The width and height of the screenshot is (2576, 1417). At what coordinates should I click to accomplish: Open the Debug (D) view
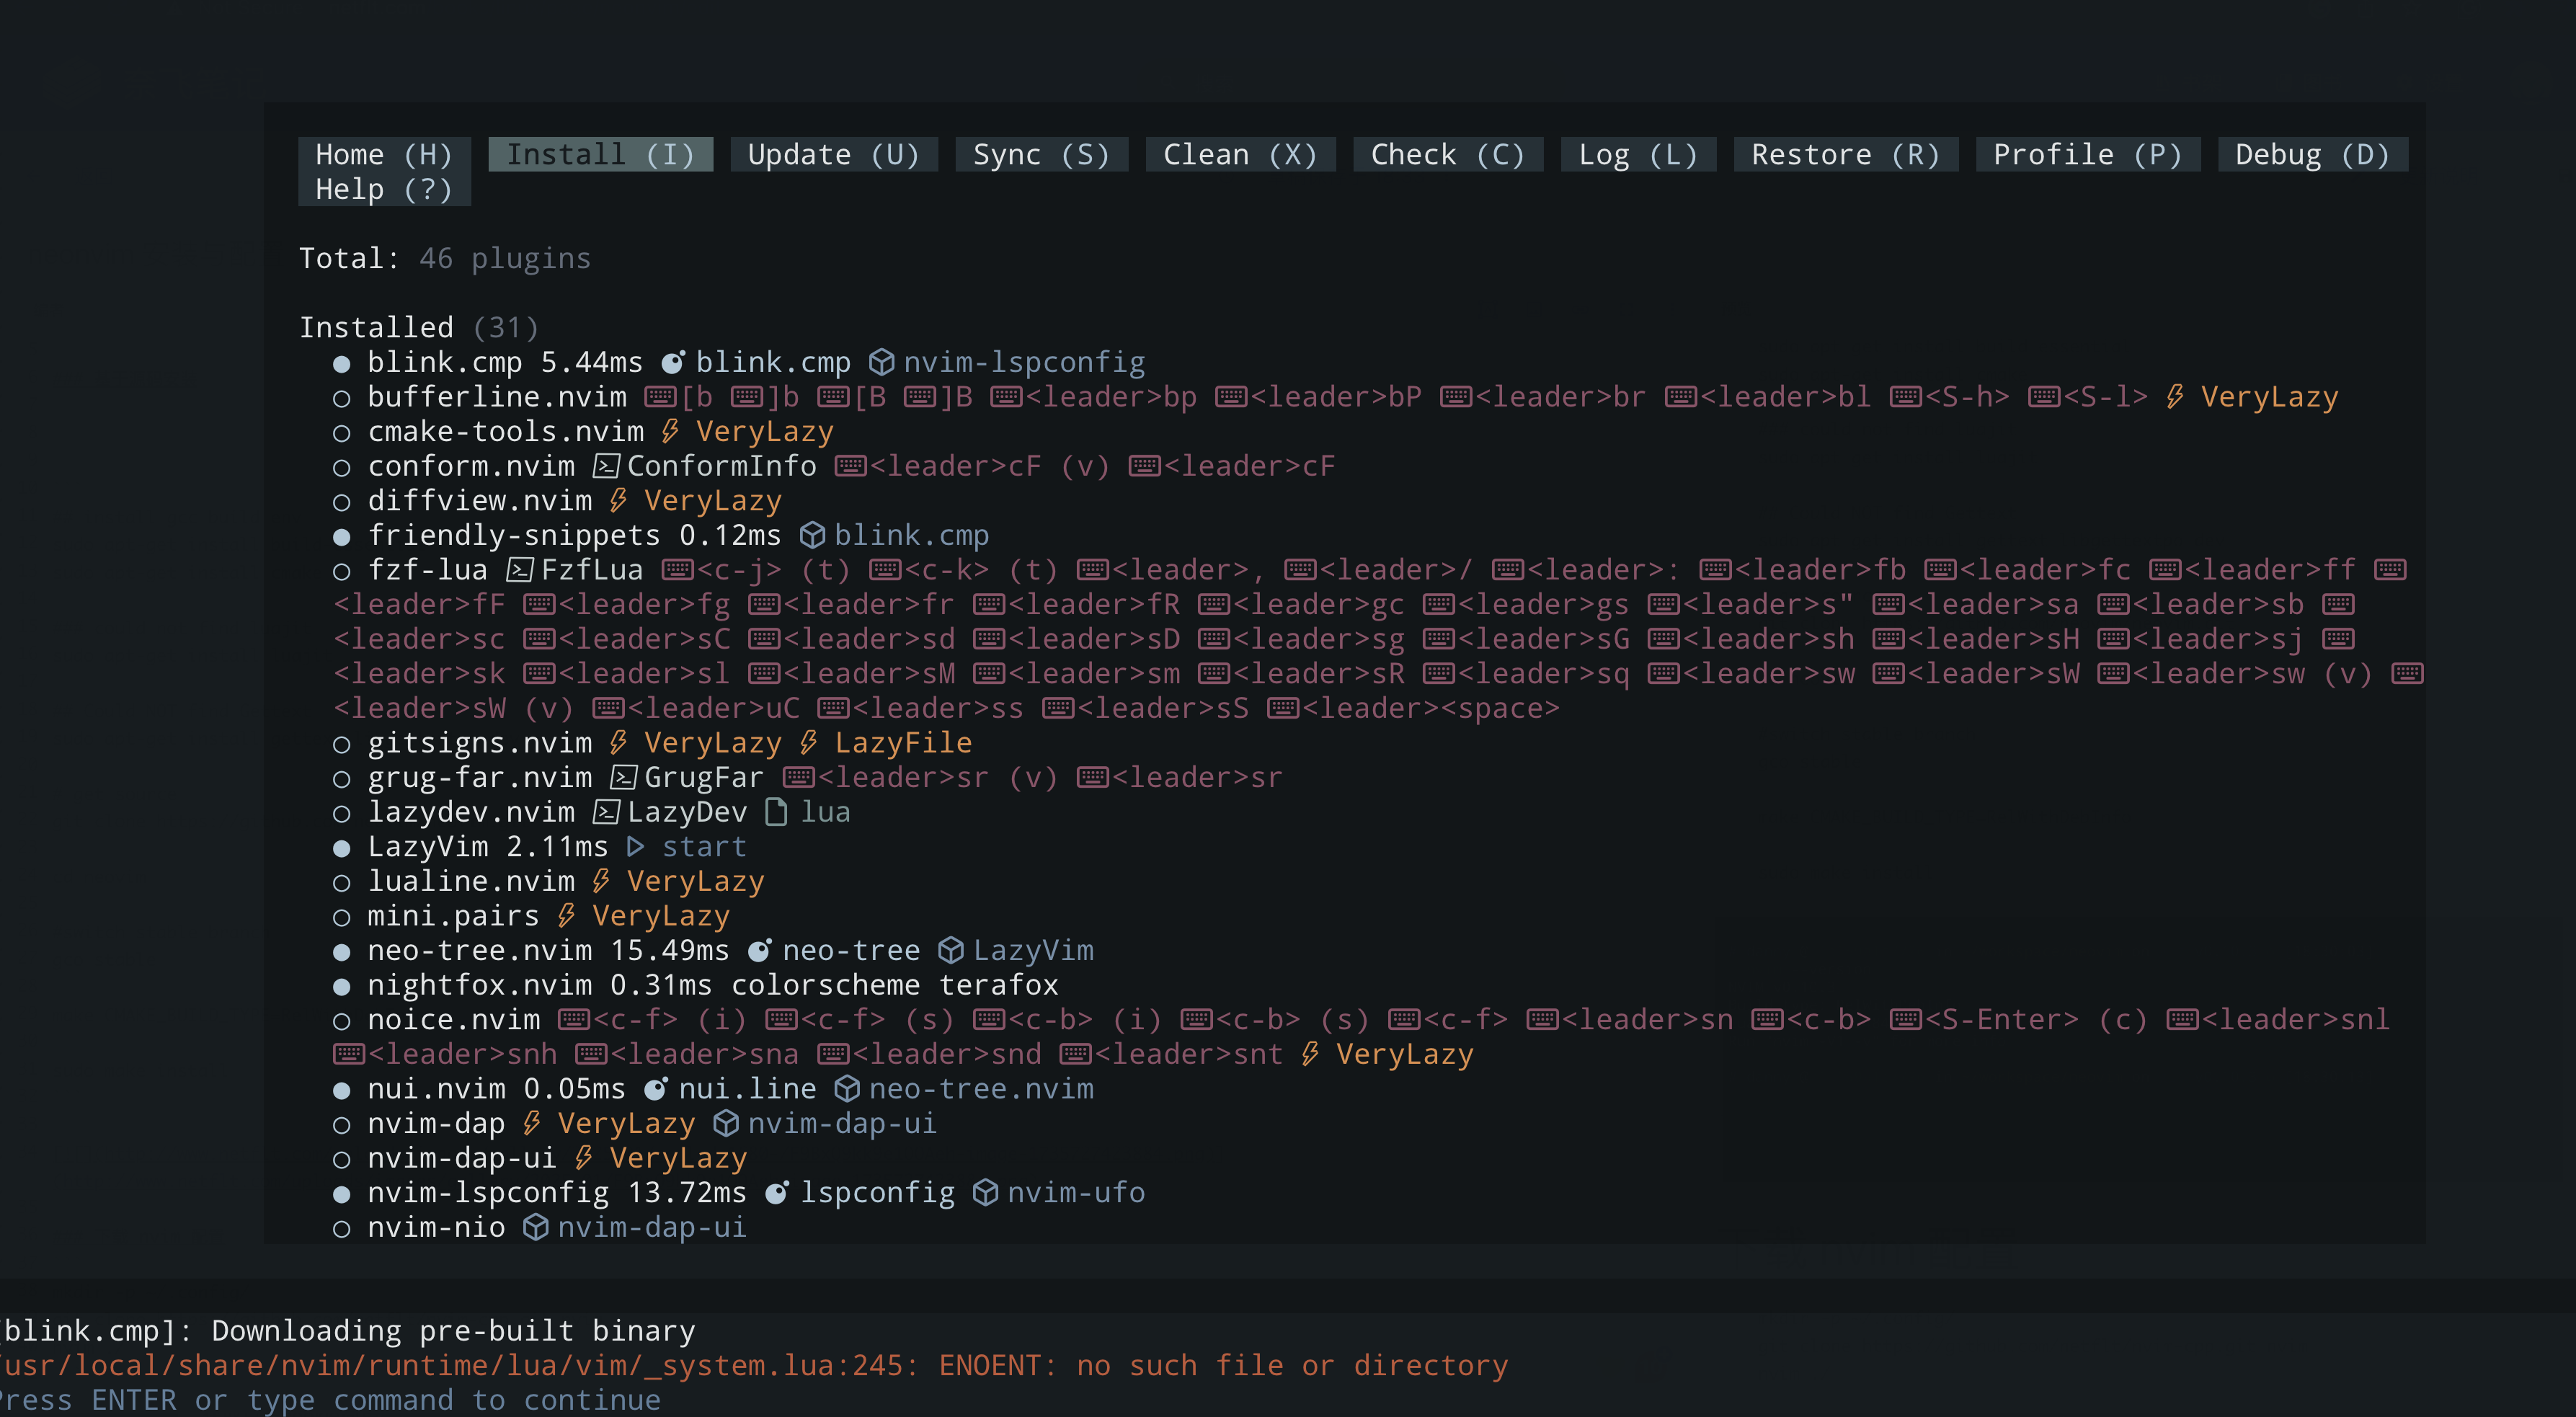point(2312,154)
